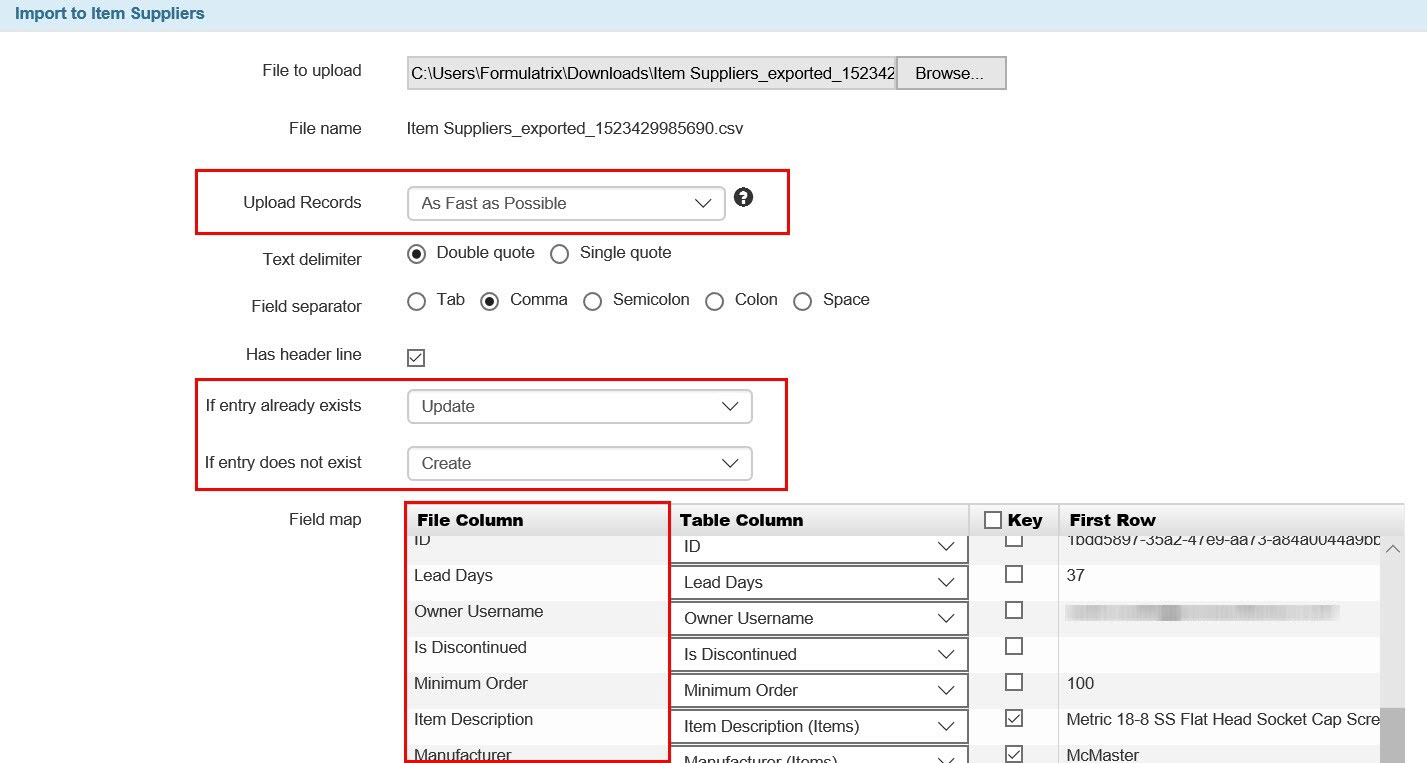Choose Tab as field separator
The image size is (1427, 763).
point(417,301)
